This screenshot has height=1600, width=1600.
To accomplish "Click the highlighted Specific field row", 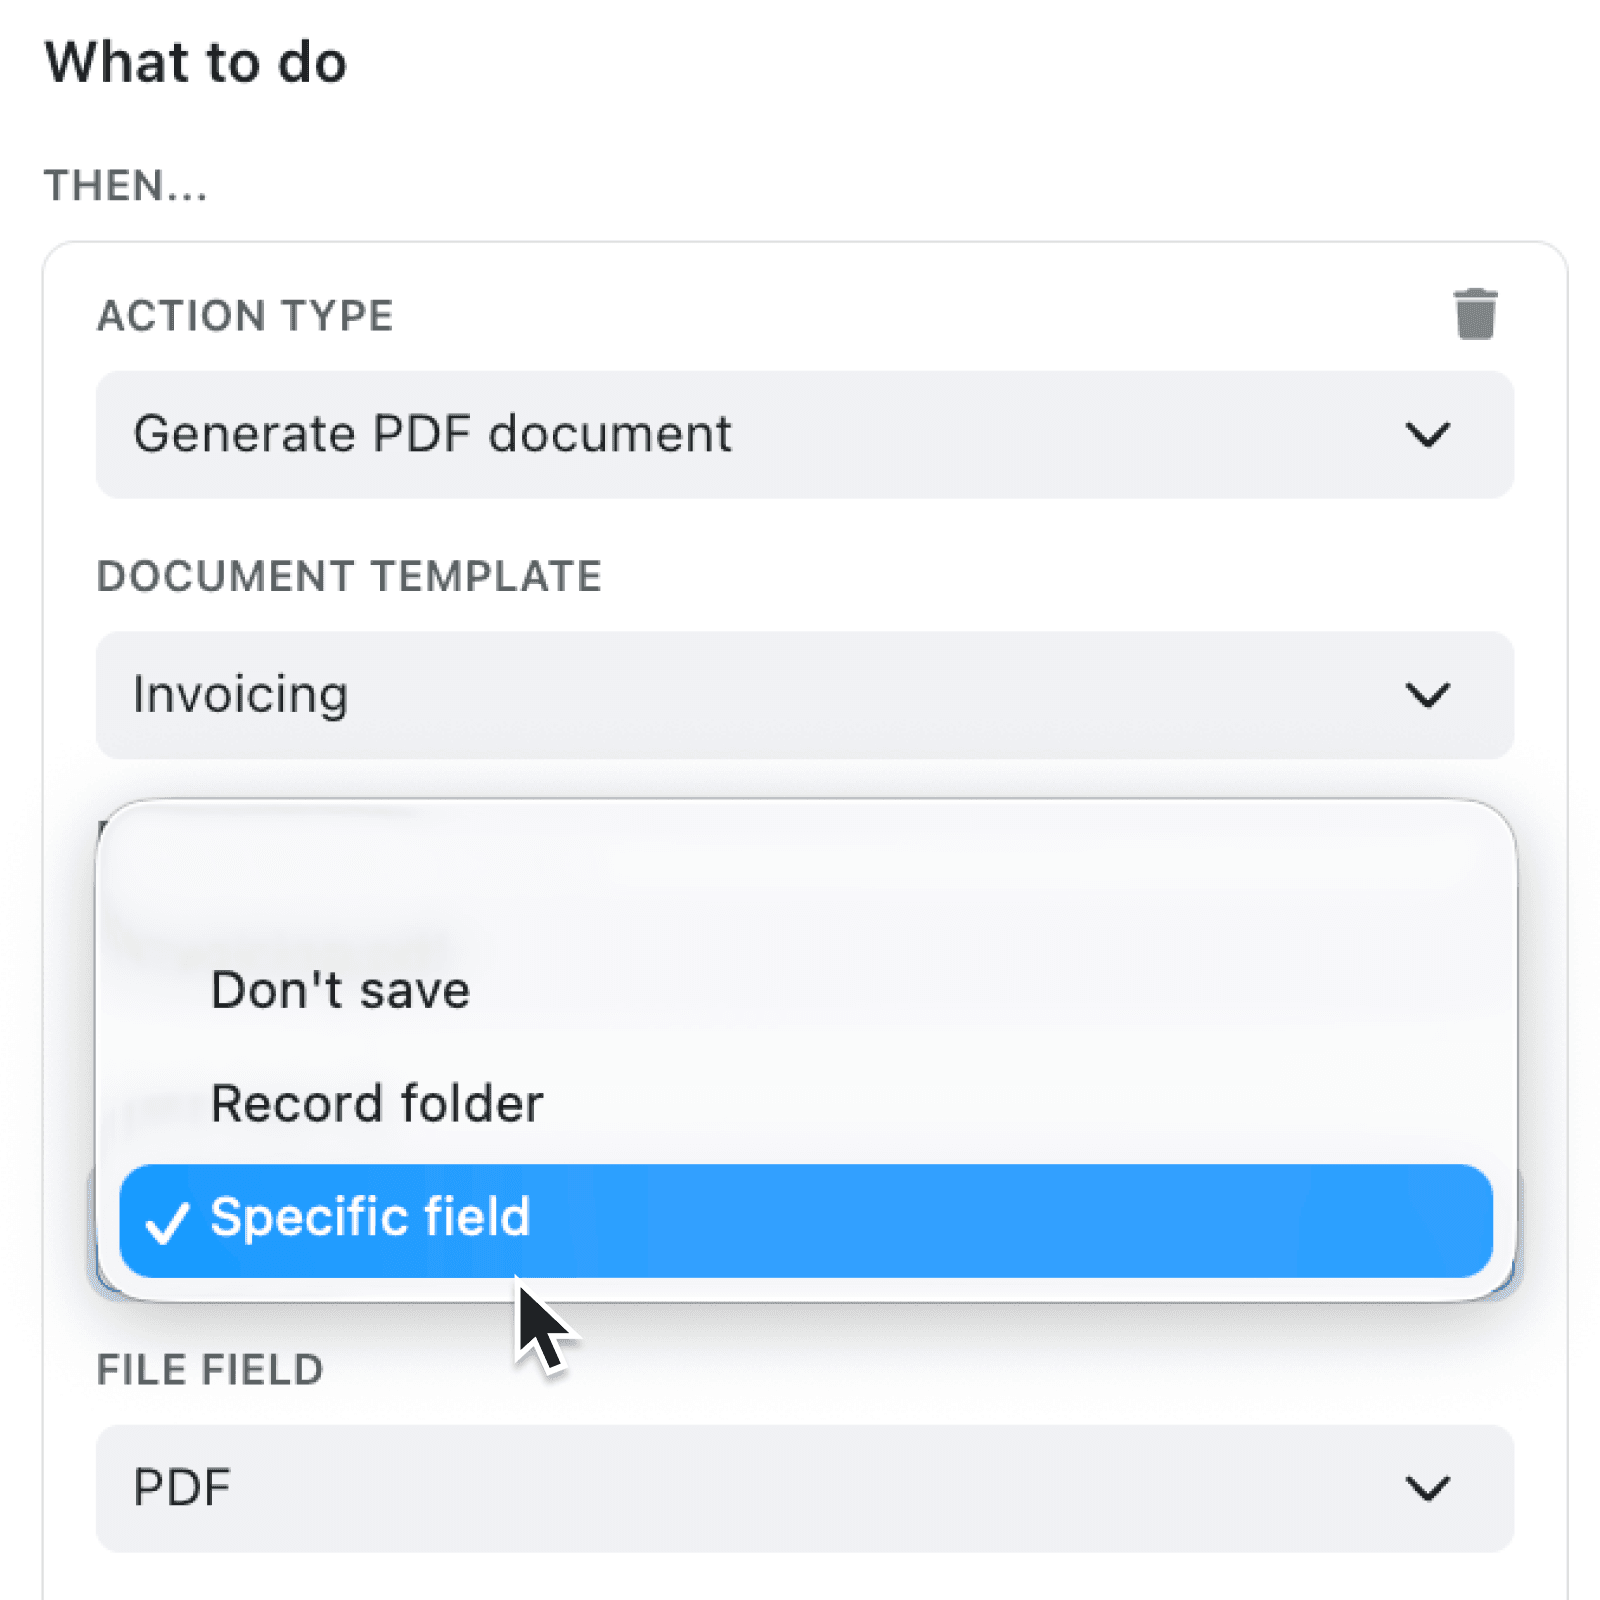I will (x=800, y=1218).
